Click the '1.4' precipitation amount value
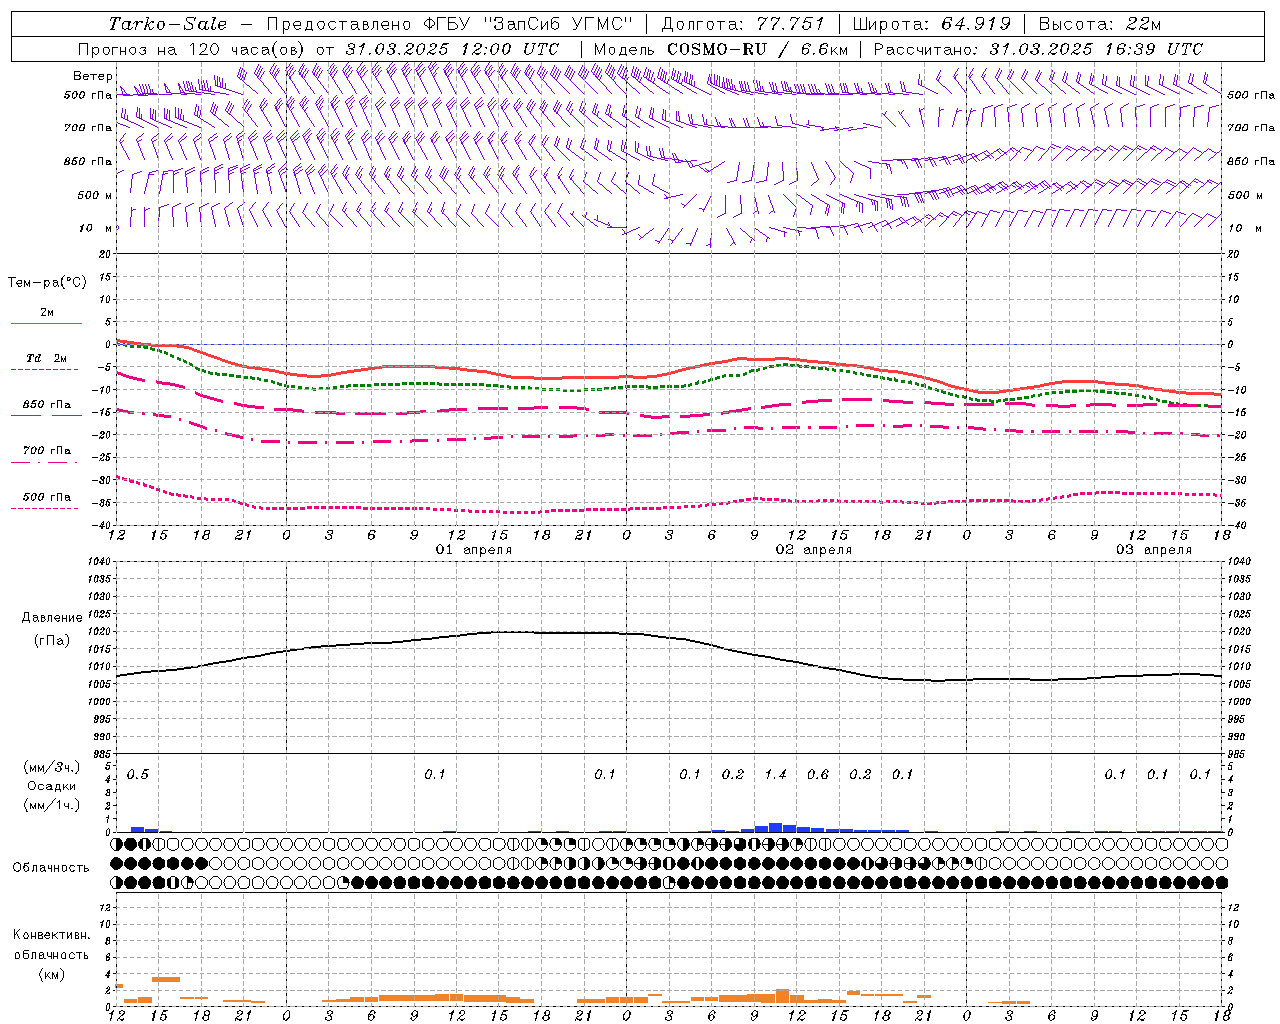 click(x=776, y=775)
